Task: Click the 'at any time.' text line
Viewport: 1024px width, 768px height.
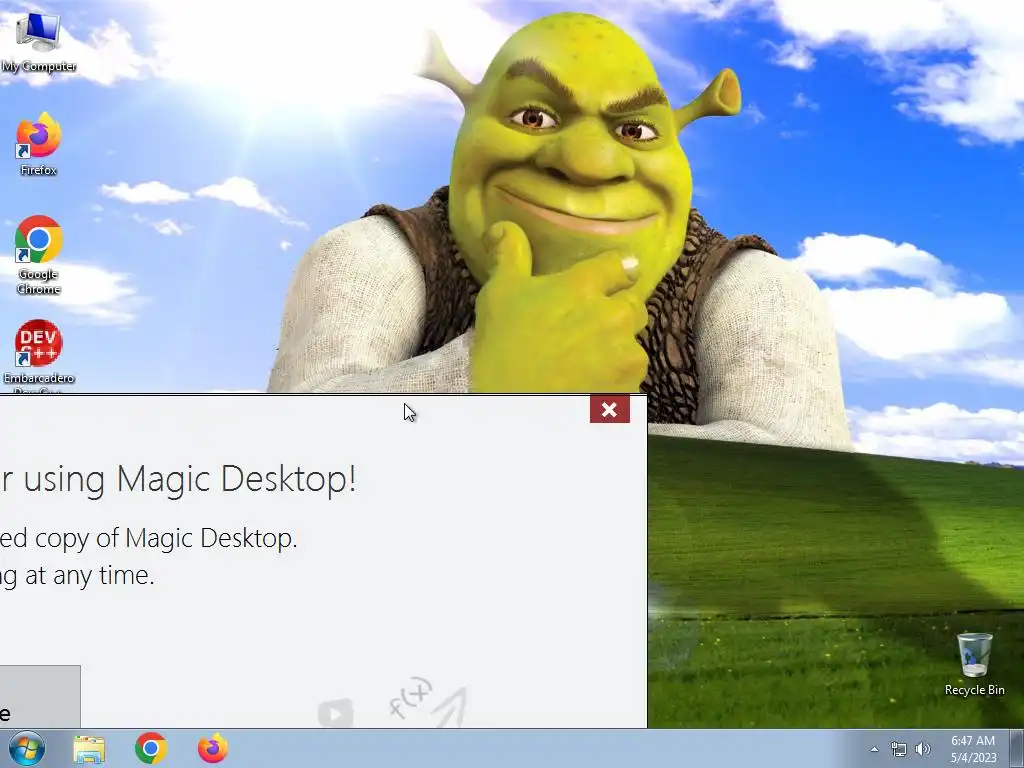Action: 89,575
